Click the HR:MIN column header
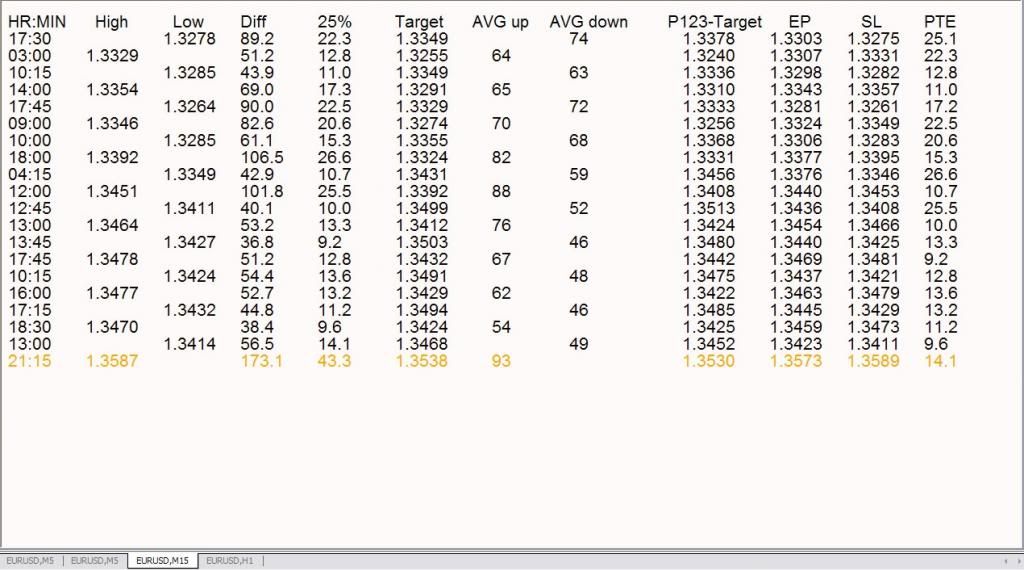 [37, 22]
